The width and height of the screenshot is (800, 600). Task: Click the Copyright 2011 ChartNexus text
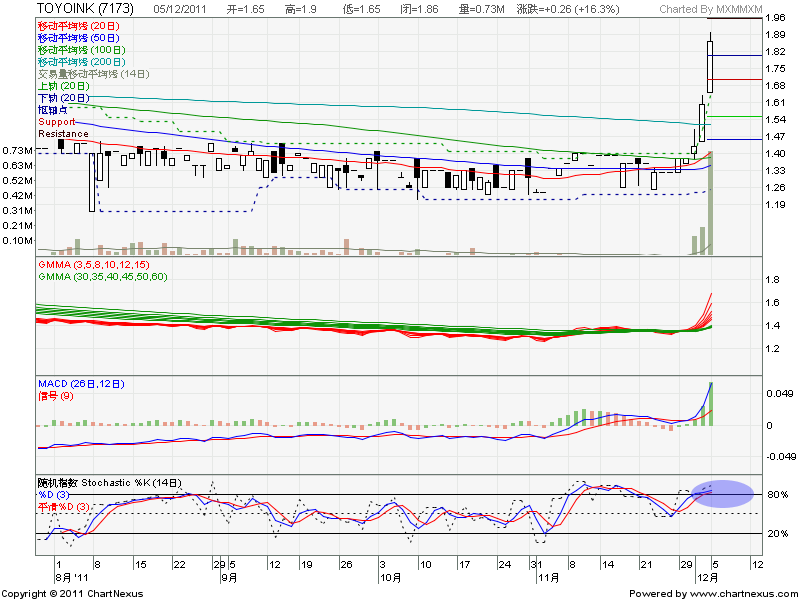(73, 593)
